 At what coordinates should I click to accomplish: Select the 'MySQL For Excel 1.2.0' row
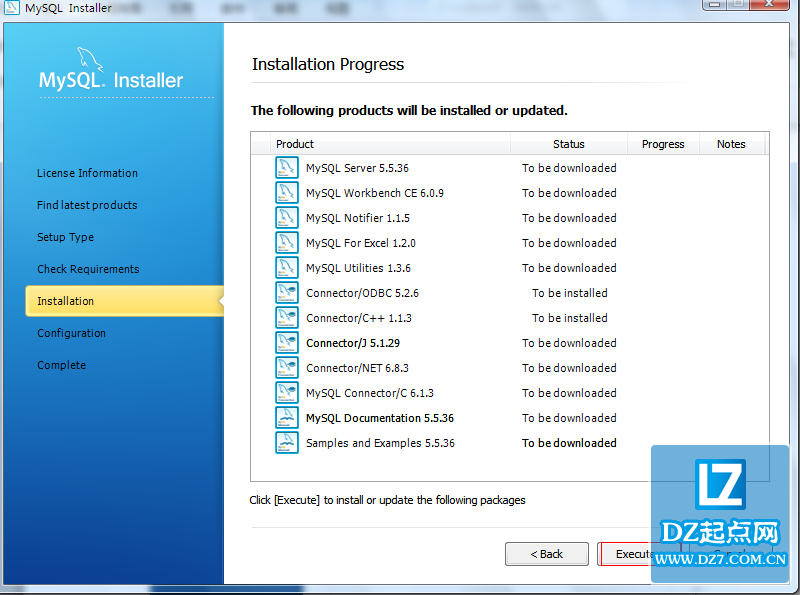click(x=510, y=243)
